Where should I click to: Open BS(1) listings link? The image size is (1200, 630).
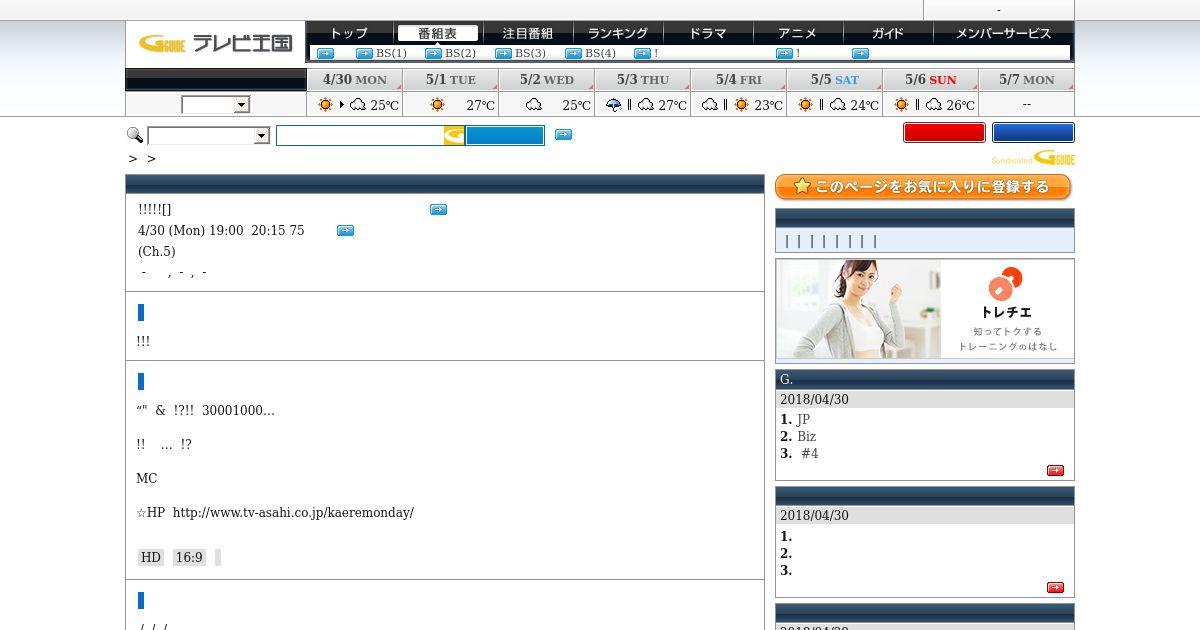[391, 53]
